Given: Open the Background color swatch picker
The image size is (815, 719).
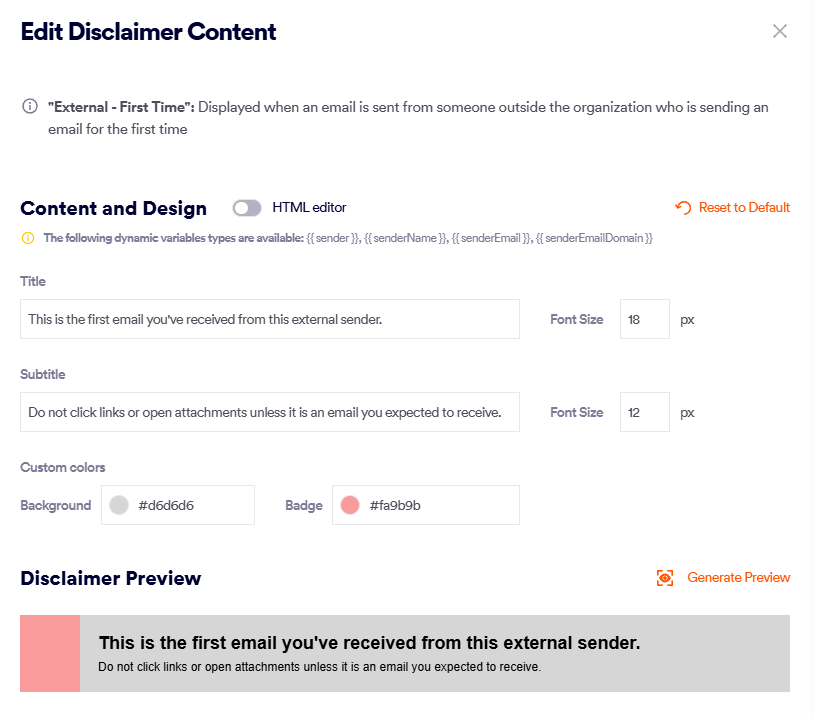Looking at the screenshot, I should click(119, 505).
